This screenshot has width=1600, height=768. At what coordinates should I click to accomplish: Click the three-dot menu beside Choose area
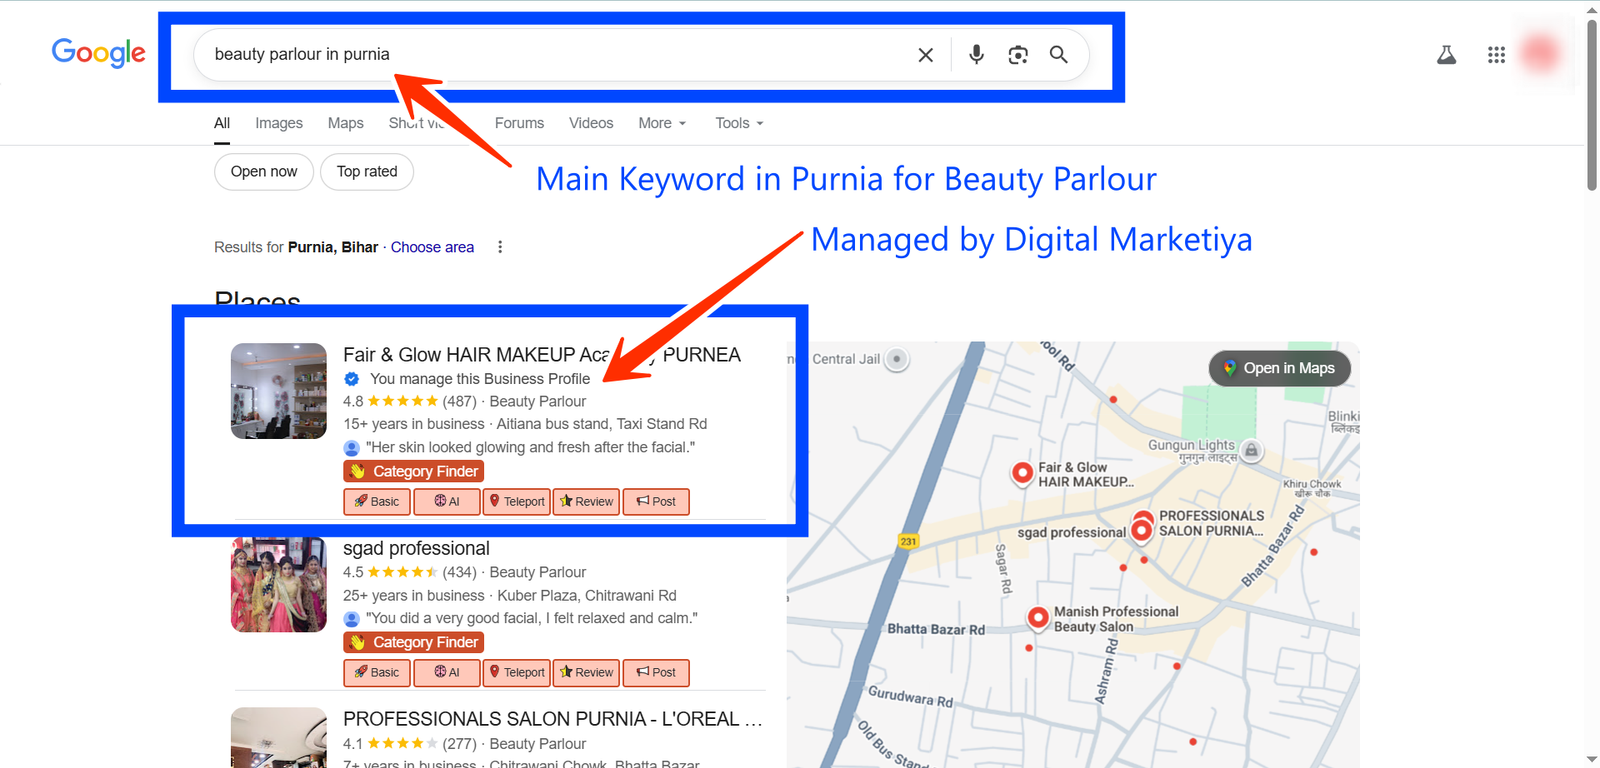click(500, 247)
